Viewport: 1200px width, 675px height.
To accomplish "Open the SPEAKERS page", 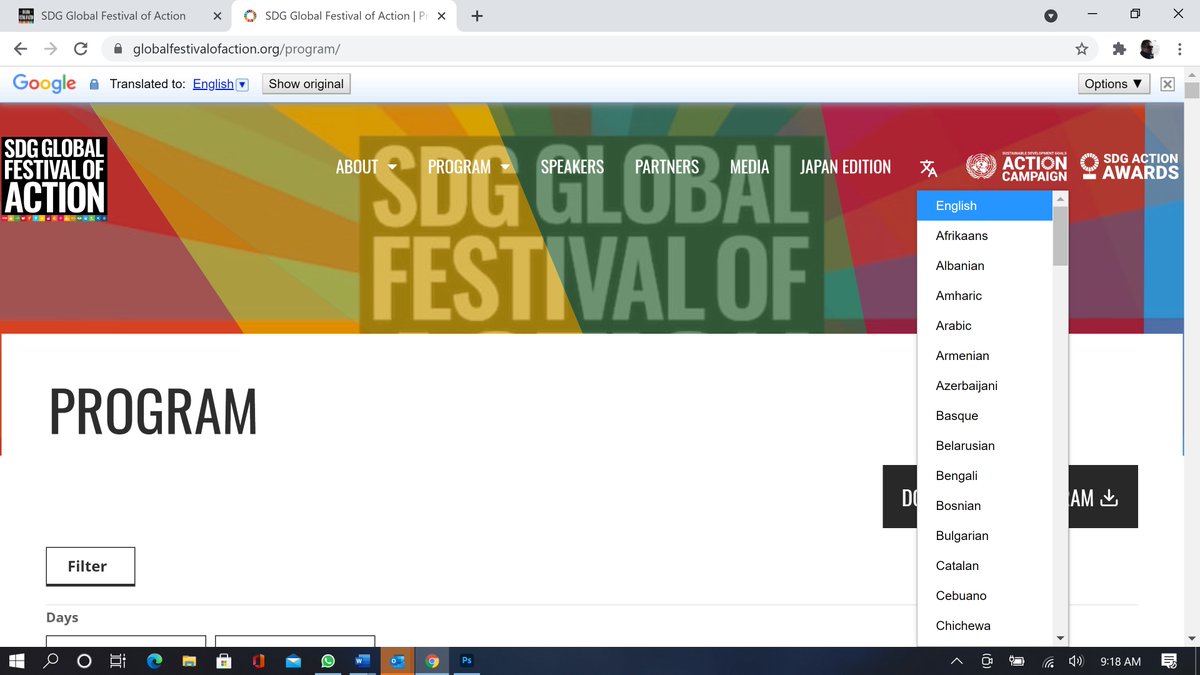I will coord(572,167).
